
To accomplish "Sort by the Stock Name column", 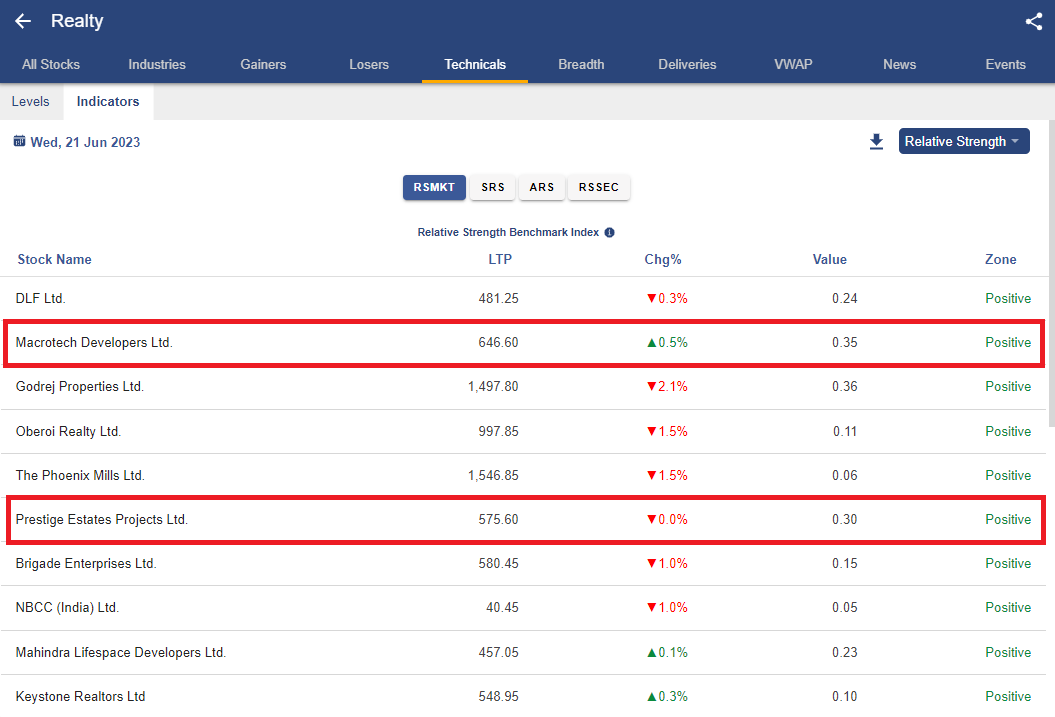I will (54, 260).
